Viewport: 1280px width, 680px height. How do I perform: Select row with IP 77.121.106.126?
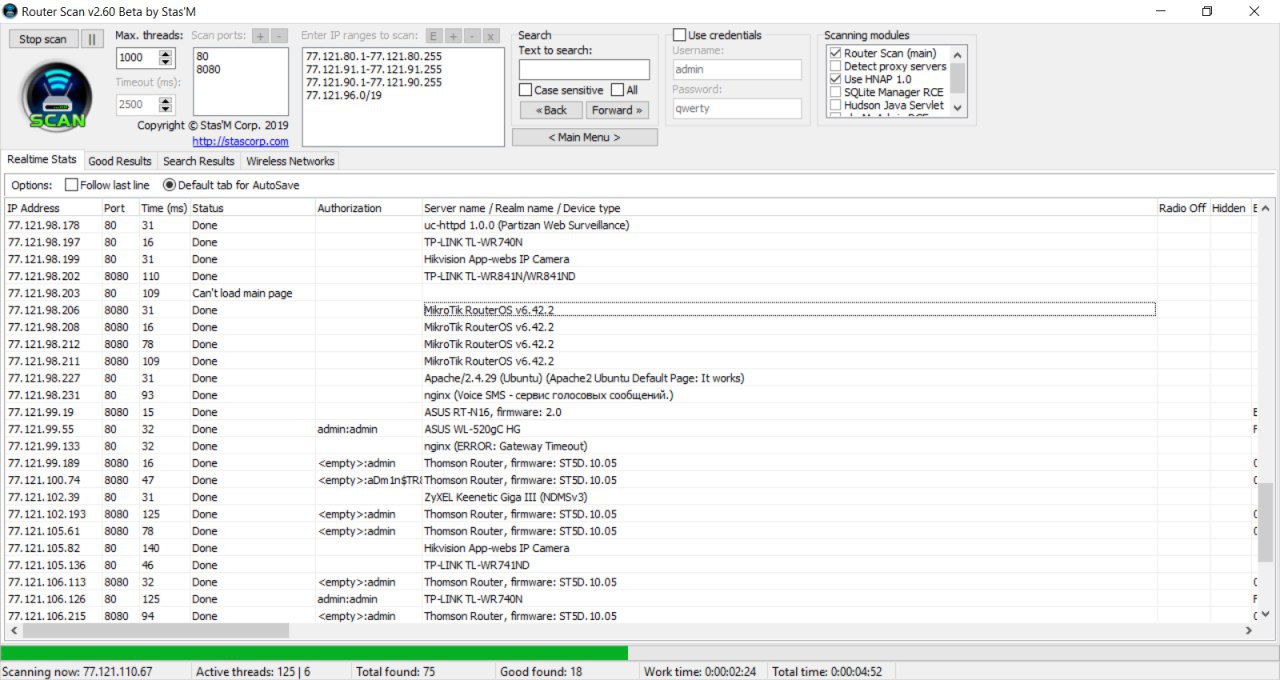click(x=630, y=599)
